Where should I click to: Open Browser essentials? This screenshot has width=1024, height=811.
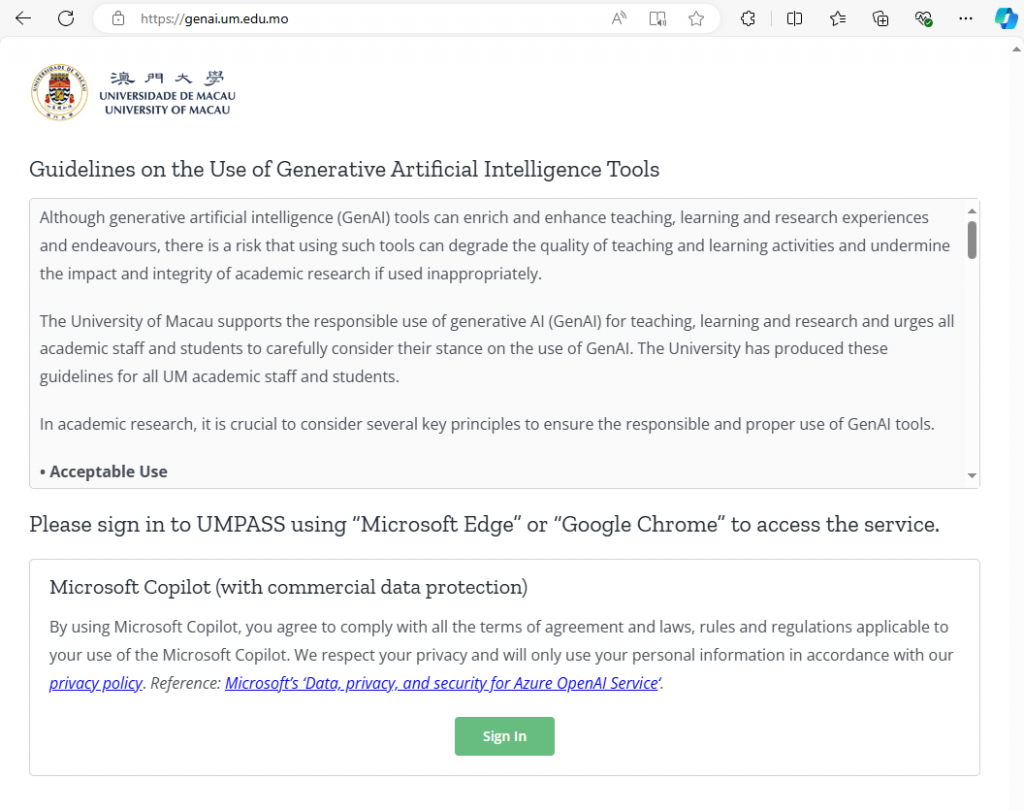tap(923, 18)
